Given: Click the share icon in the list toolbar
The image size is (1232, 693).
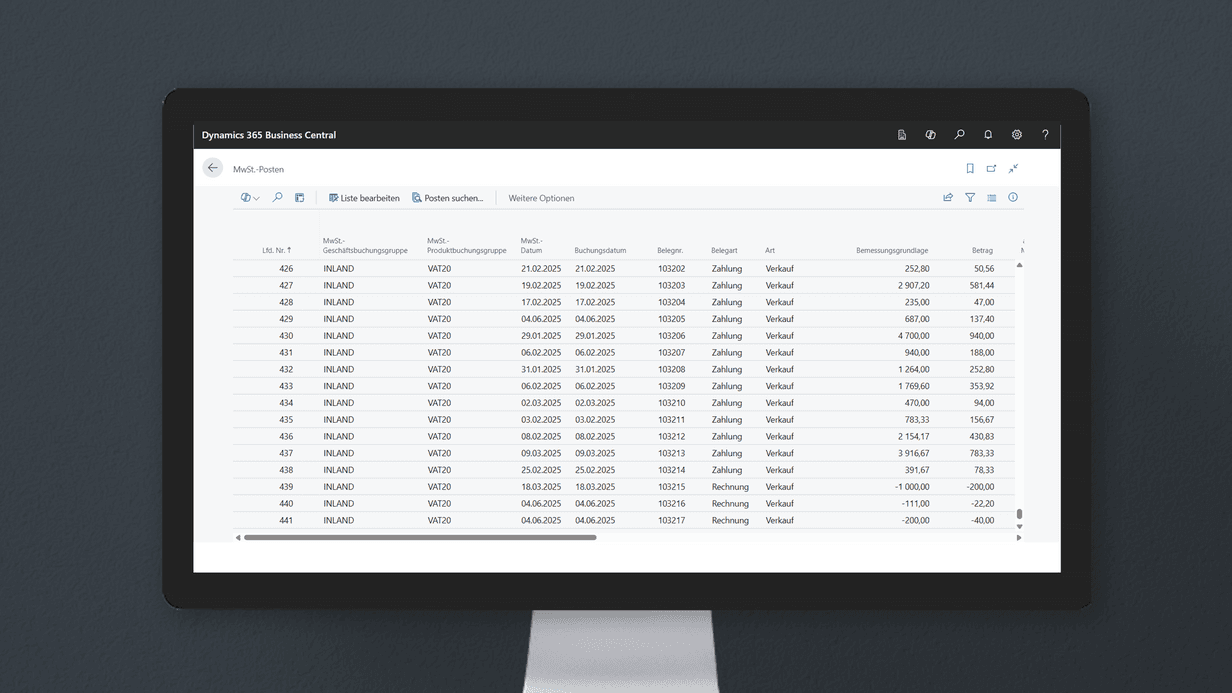Looking at the screenshot, I should (948, 198).
